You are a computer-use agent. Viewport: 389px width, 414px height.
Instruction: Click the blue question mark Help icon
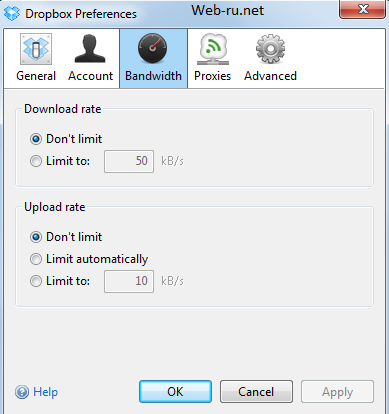[22, 392]
